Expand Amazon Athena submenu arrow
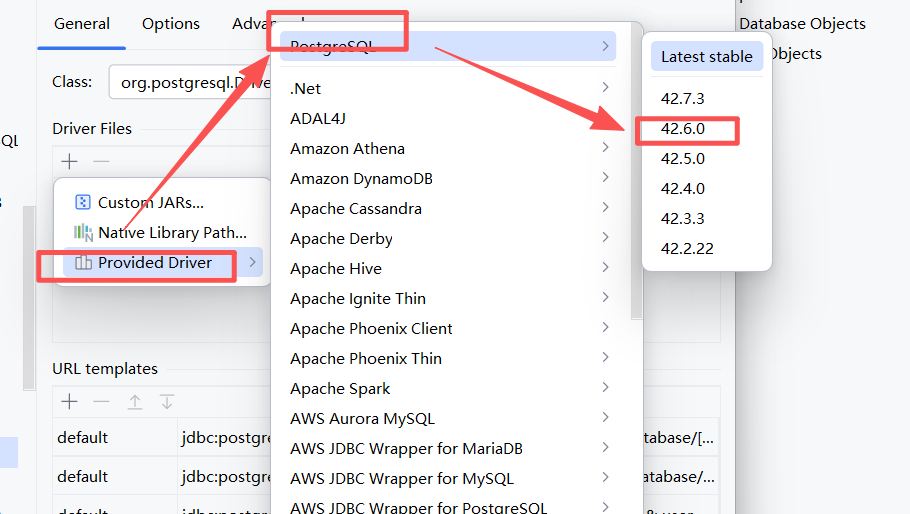 tap(605, 147)
